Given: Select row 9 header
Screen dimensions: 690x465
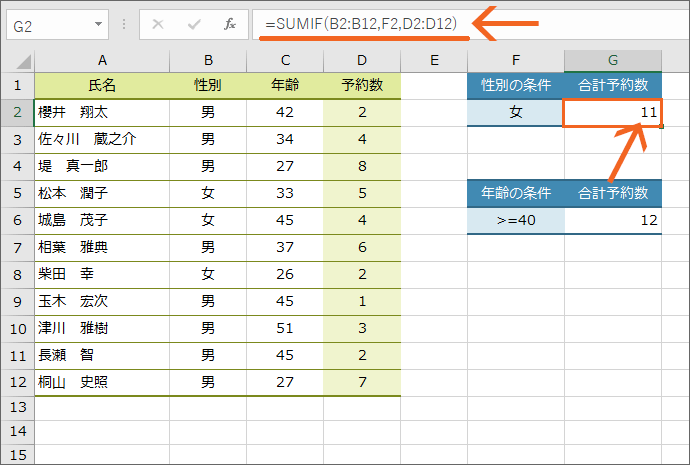Looking at the screenshot, I should [18, 302].
